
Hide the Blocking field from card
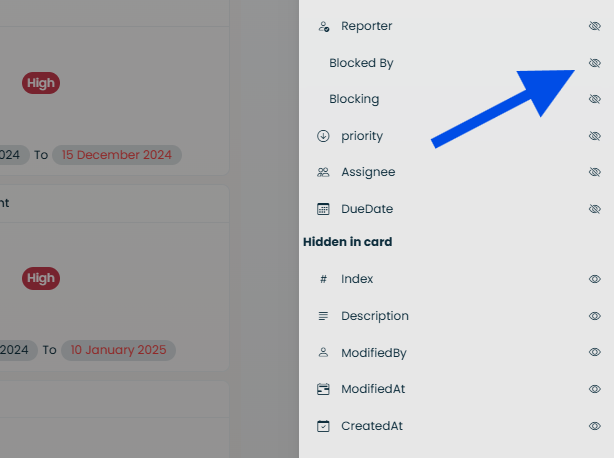[594, 99]
